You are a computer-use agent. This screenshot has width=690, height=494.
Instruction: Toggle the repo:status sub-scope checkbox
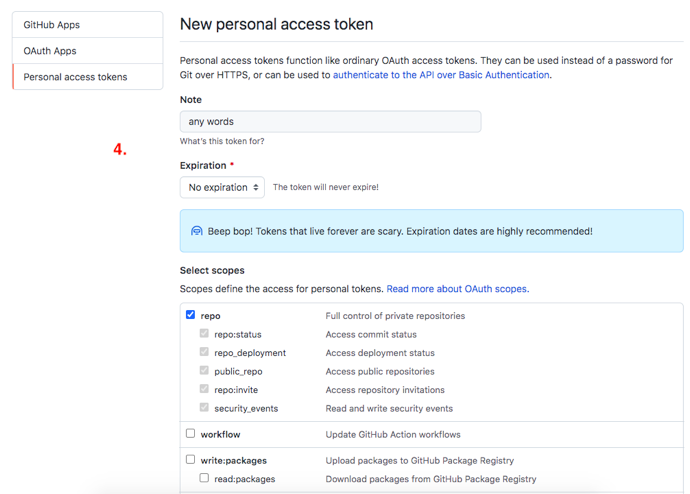tap(204, 334)
